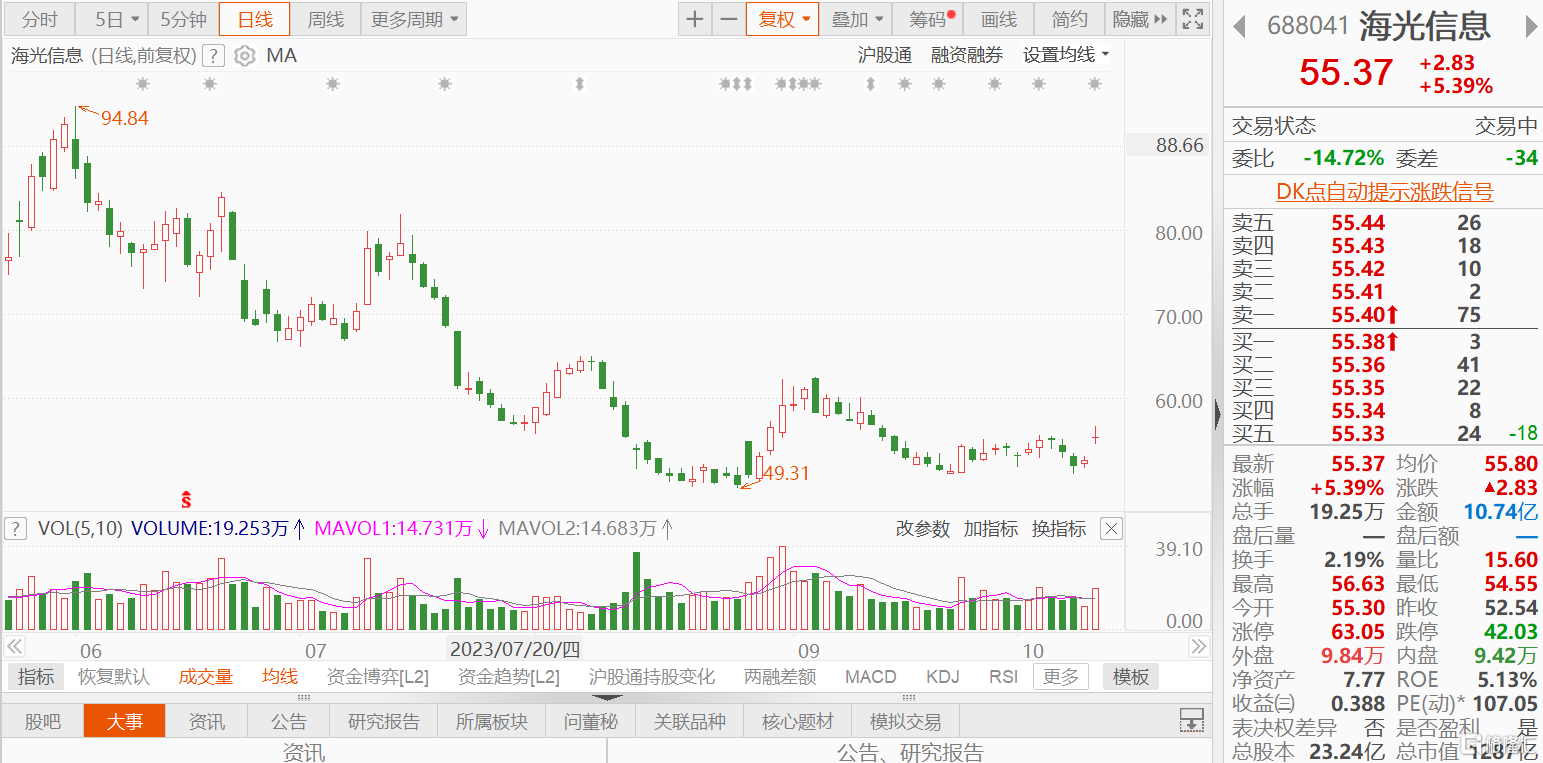This screenshot has height=763, width=1543.
Task: Jump chart to latest data double-right arrow
Action: 1197,648
